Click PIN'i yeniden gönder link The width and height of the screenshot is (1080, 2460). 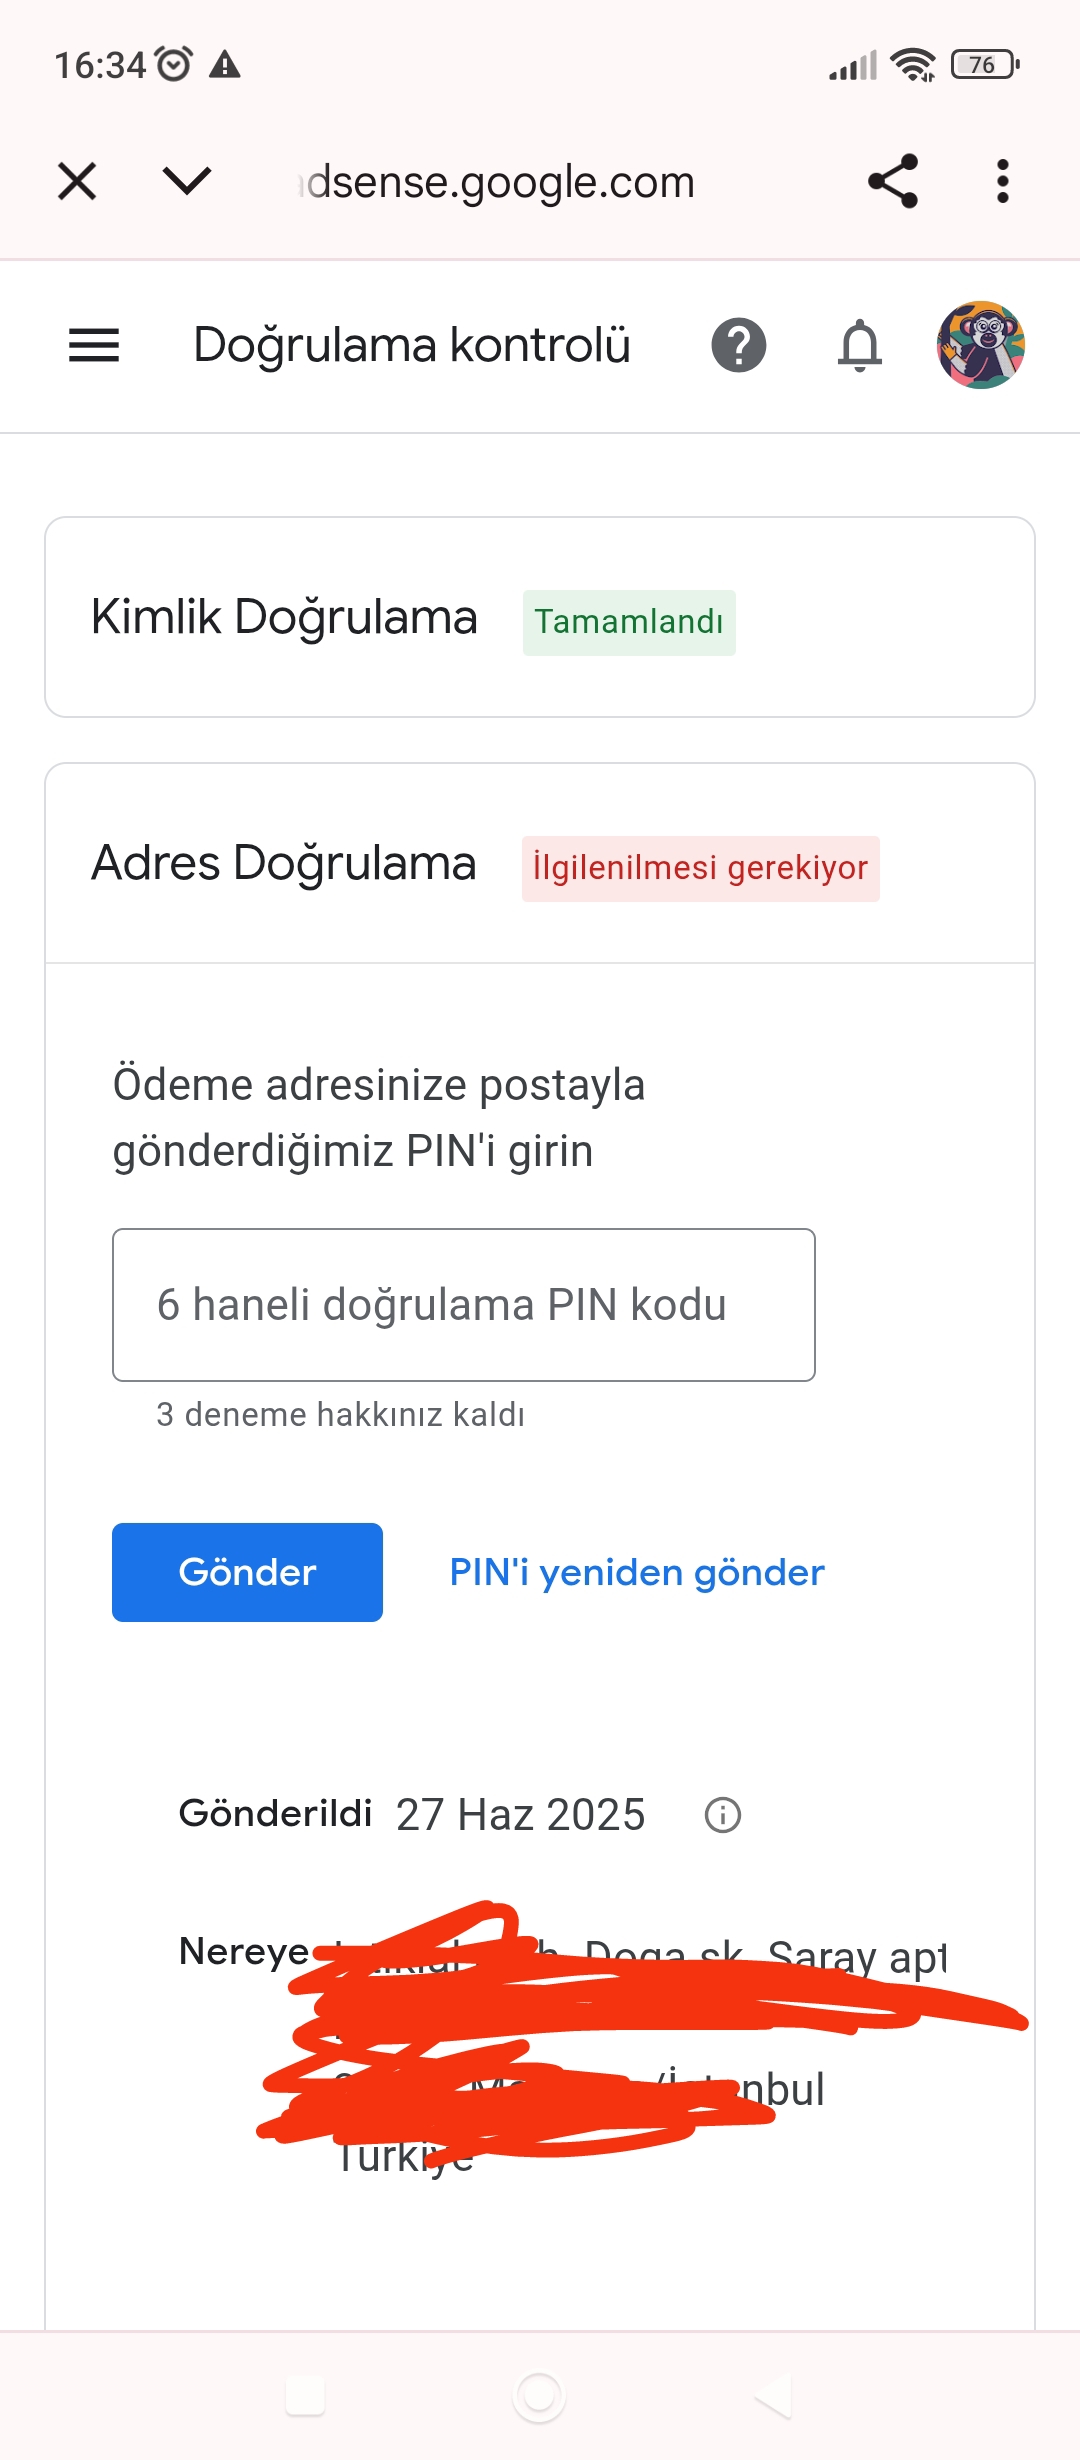point(637,1572)
